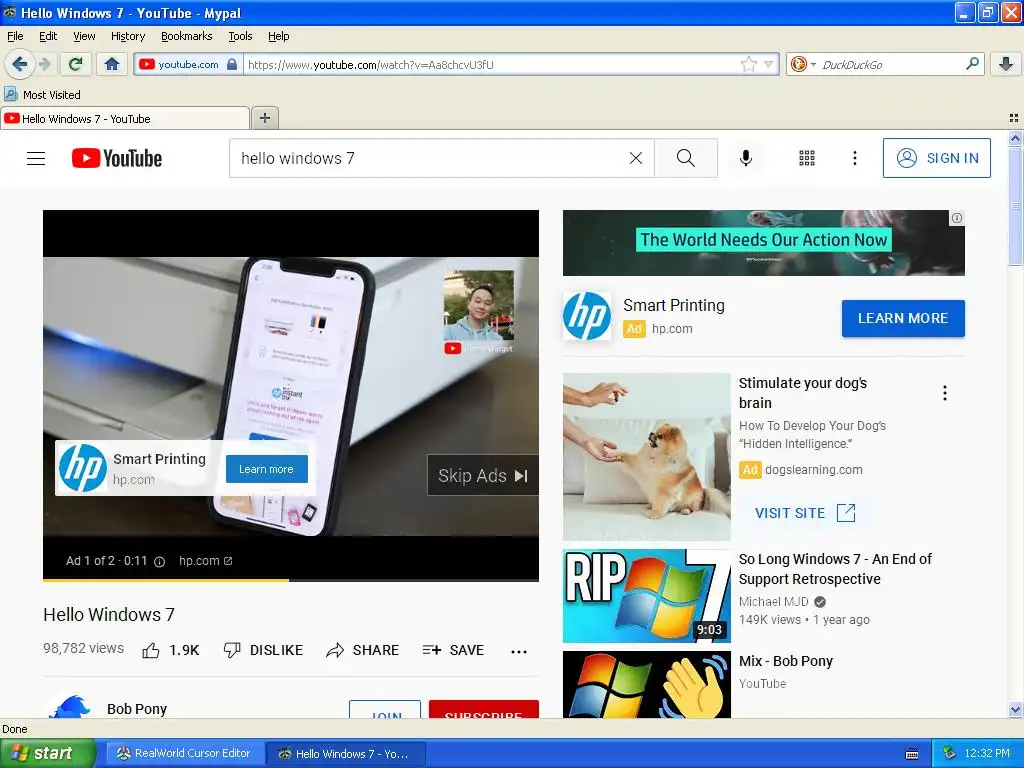Click SAVE to add to playlist
1024x768 pixels.
pyautogui.click(x=453, y=650)
